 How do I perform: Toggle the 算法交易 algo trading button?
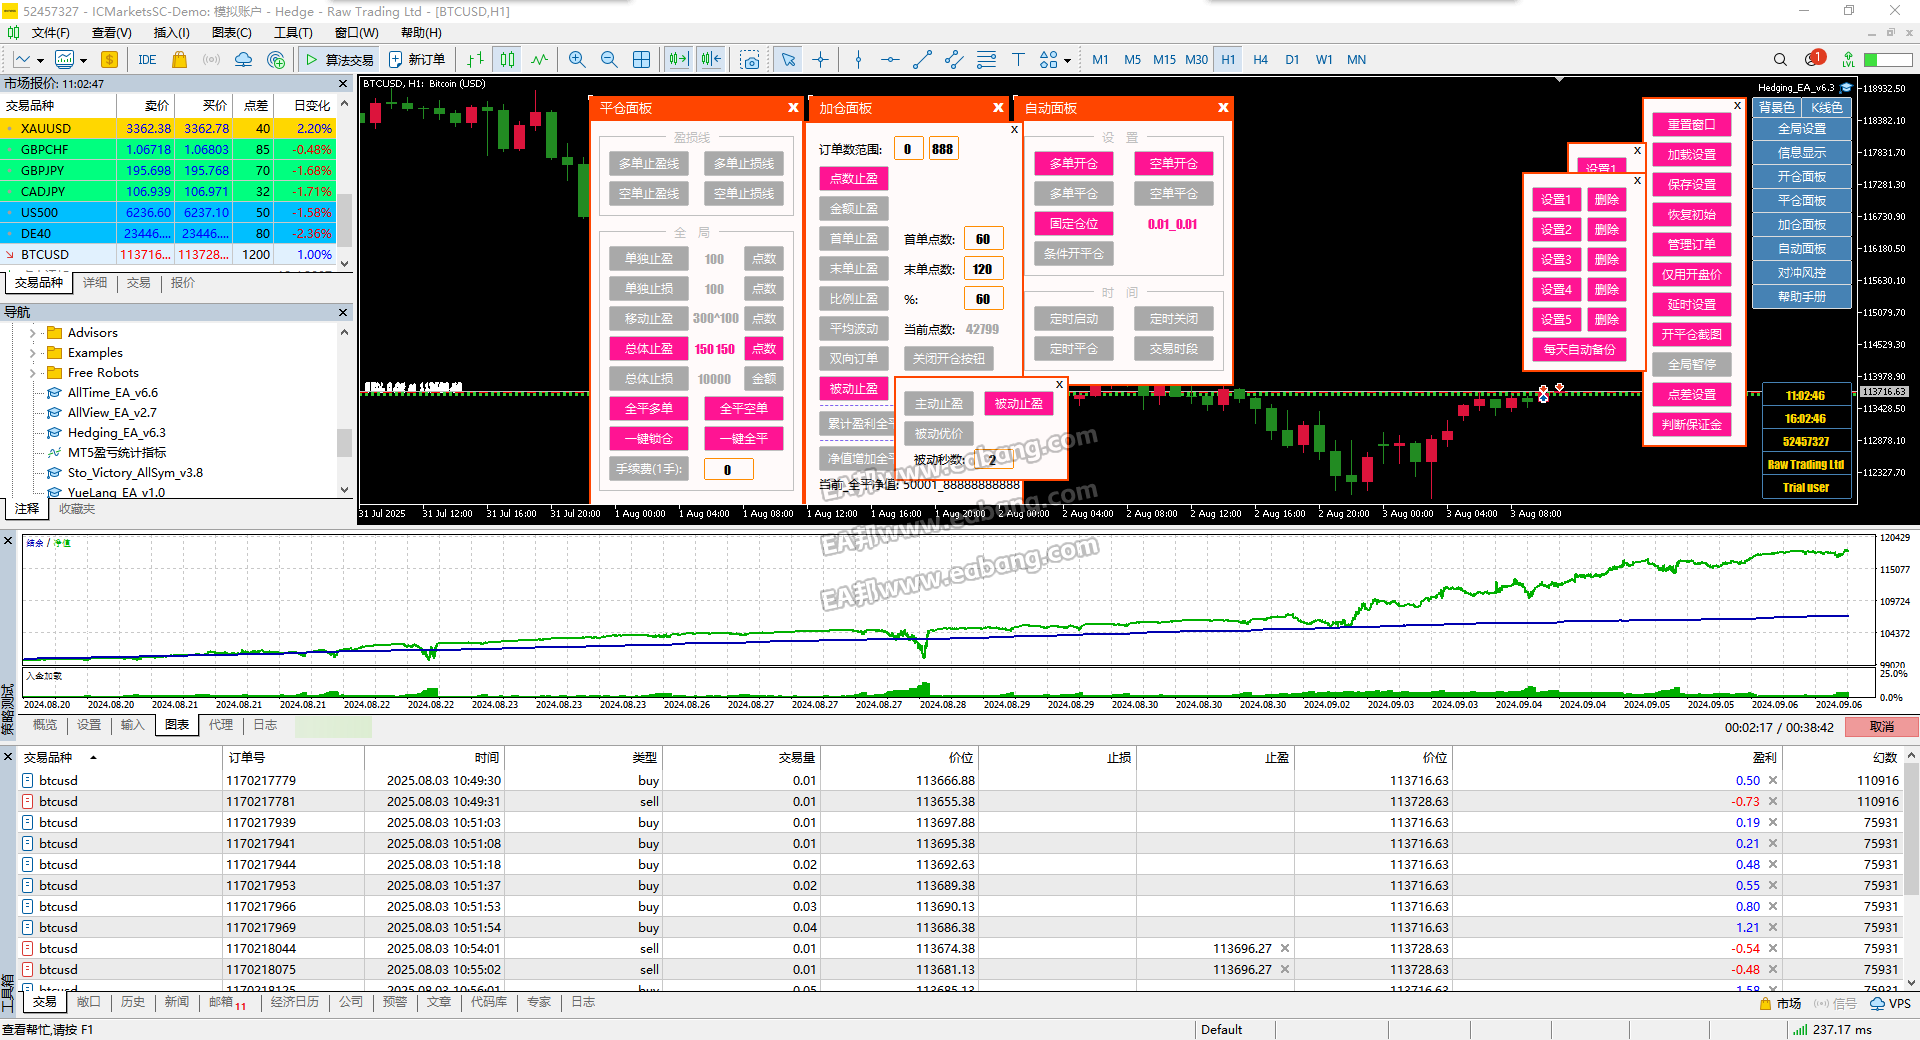point(339,60)
